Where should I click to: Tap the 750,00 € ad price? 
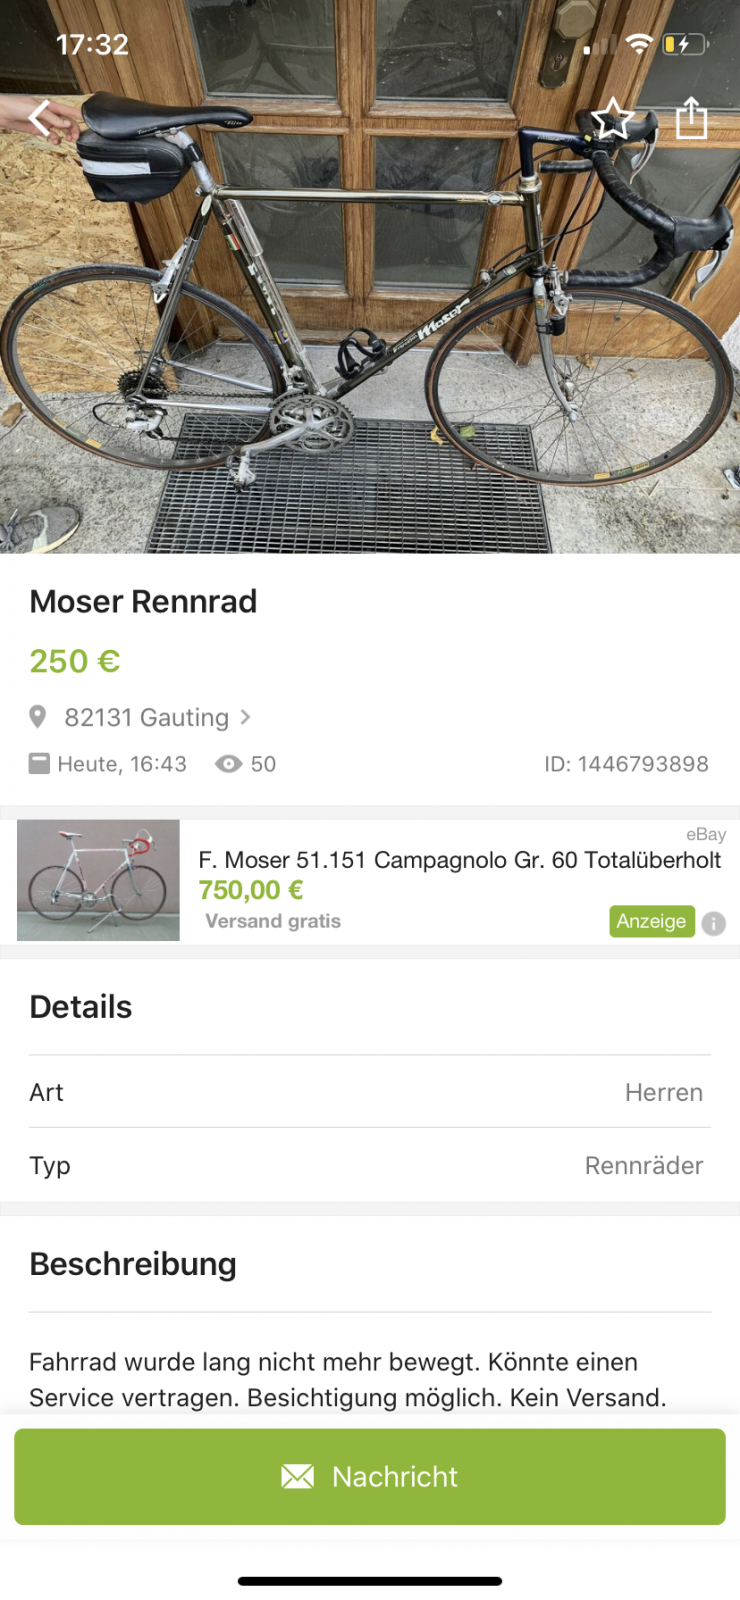[x=251, y=890]
